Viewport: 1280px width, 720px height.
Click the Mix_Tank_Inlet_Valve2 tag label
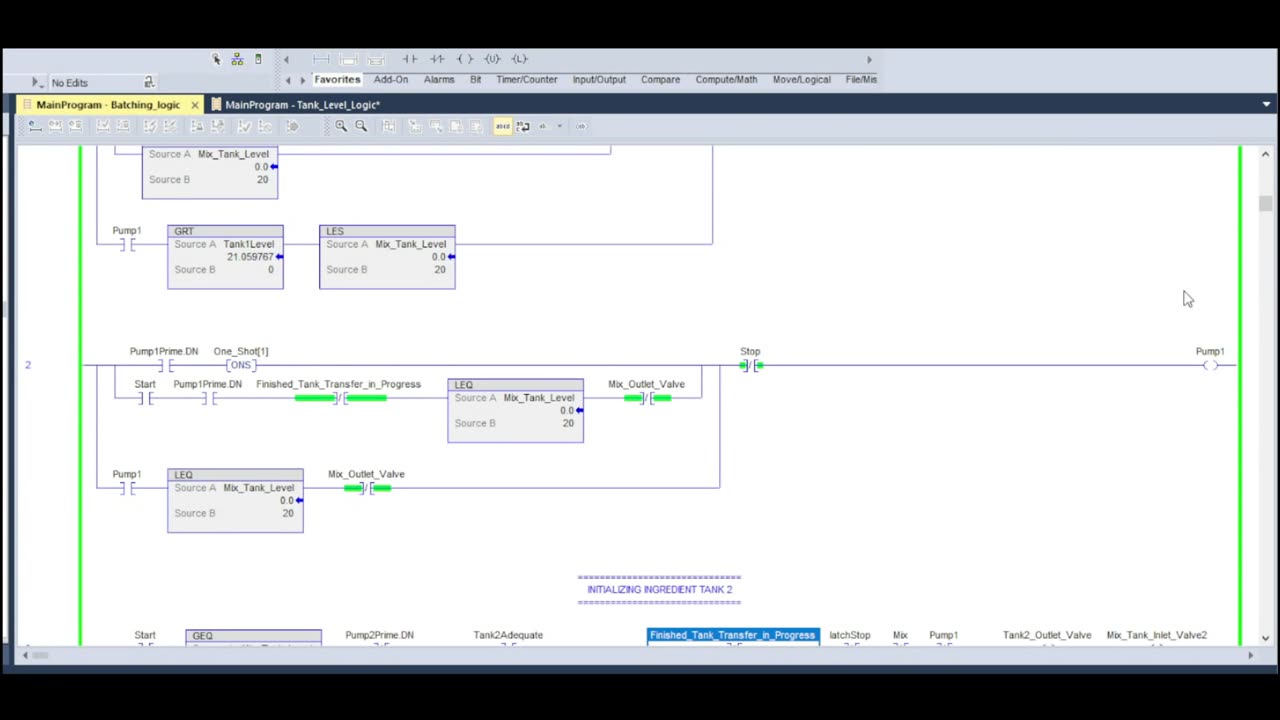point(1156,635)
